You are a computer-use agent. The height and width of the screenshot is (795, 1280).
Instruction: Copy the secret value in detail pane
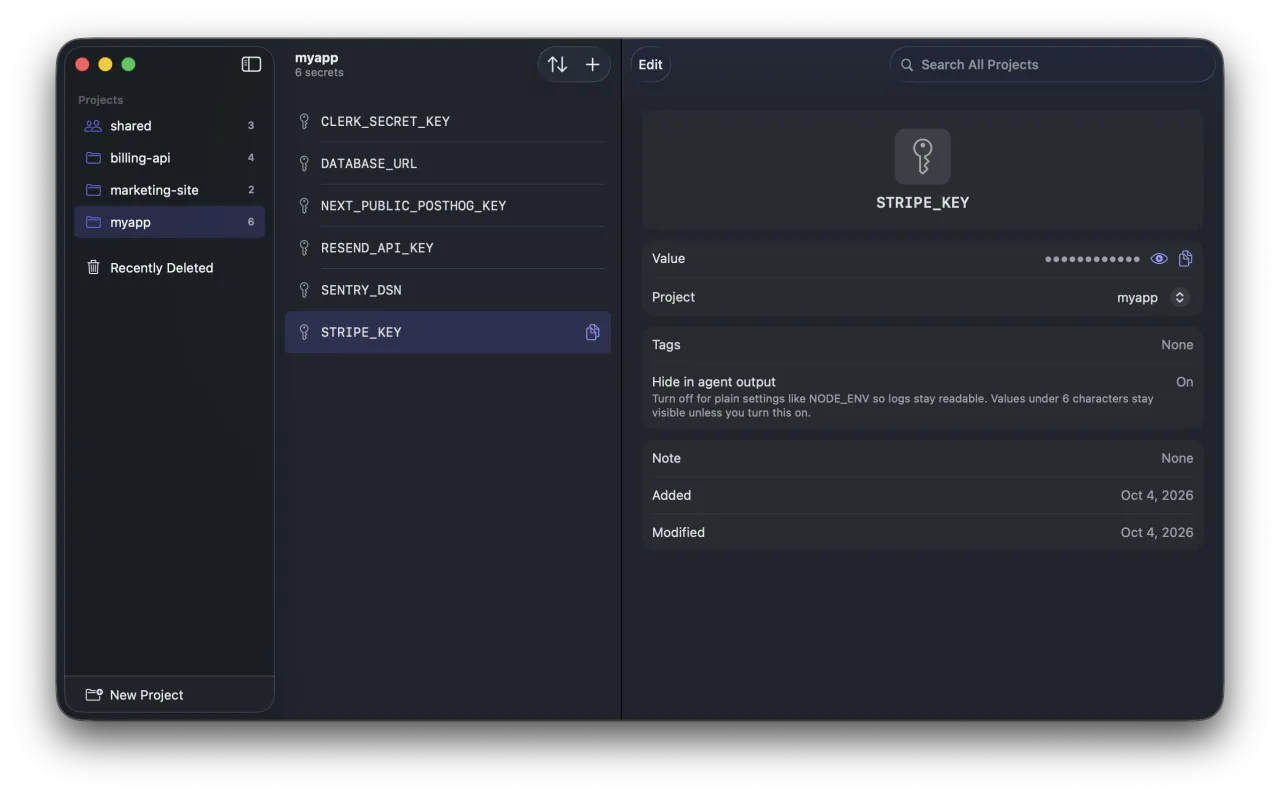pyautogui.click(x=1185, y=258)
